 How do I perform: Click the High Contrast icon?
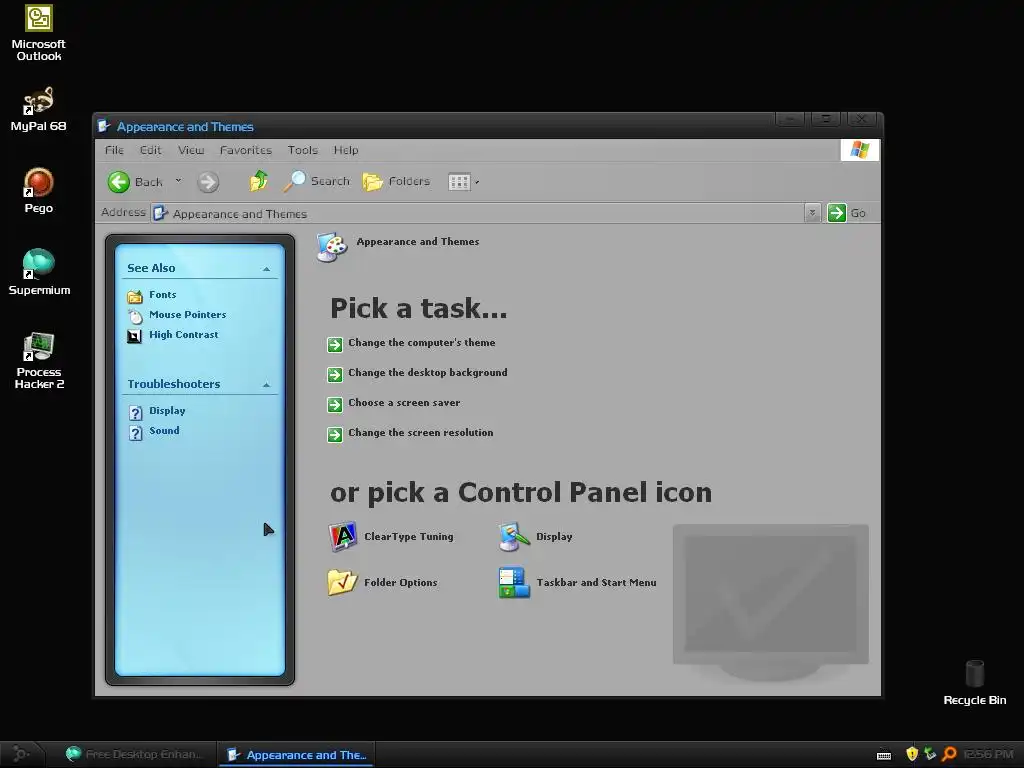coord(135,336)
